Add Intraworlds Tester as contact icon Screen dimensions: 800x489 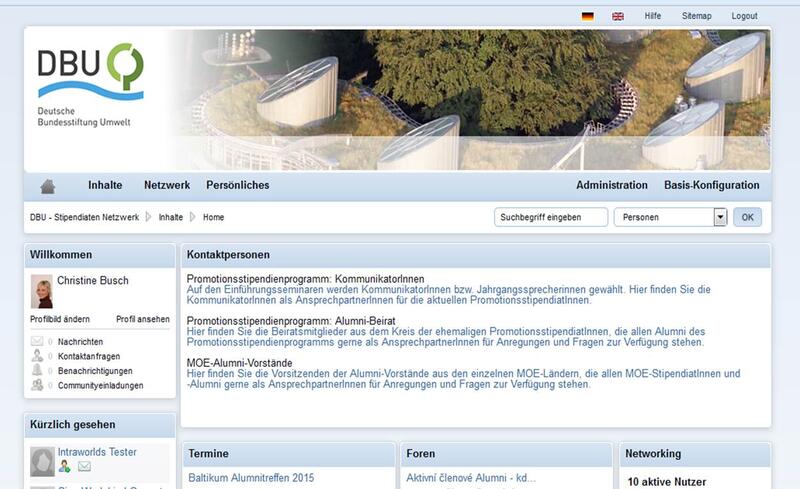click(x=65, y=466)
